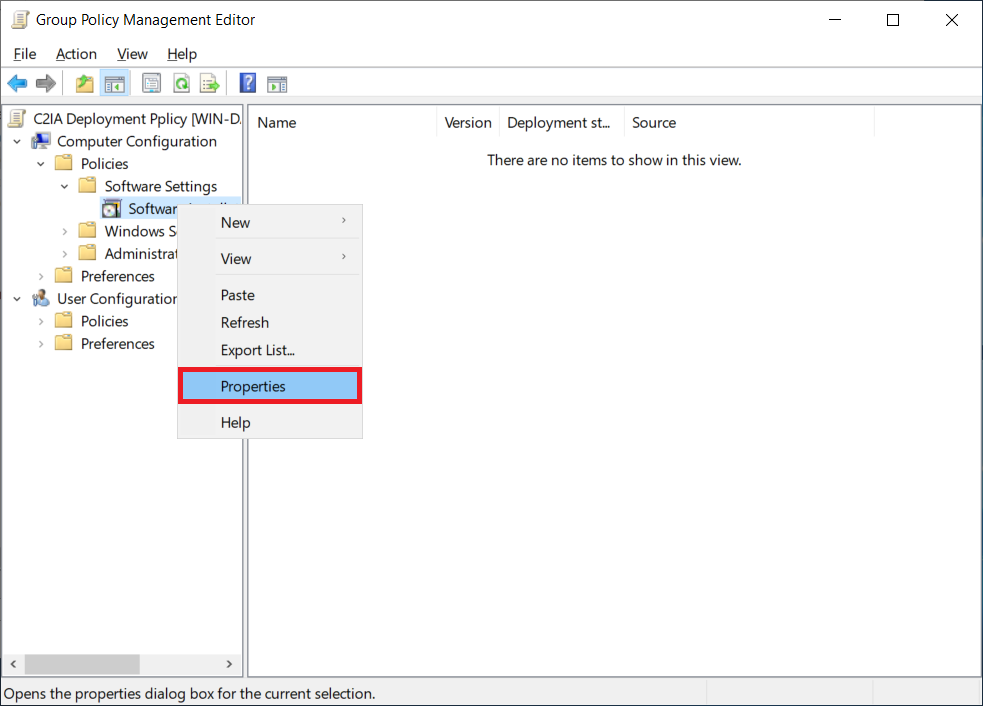Collapse the Computer Configuration node
This screenshot has width=983, height=706.
coord(15,141)
